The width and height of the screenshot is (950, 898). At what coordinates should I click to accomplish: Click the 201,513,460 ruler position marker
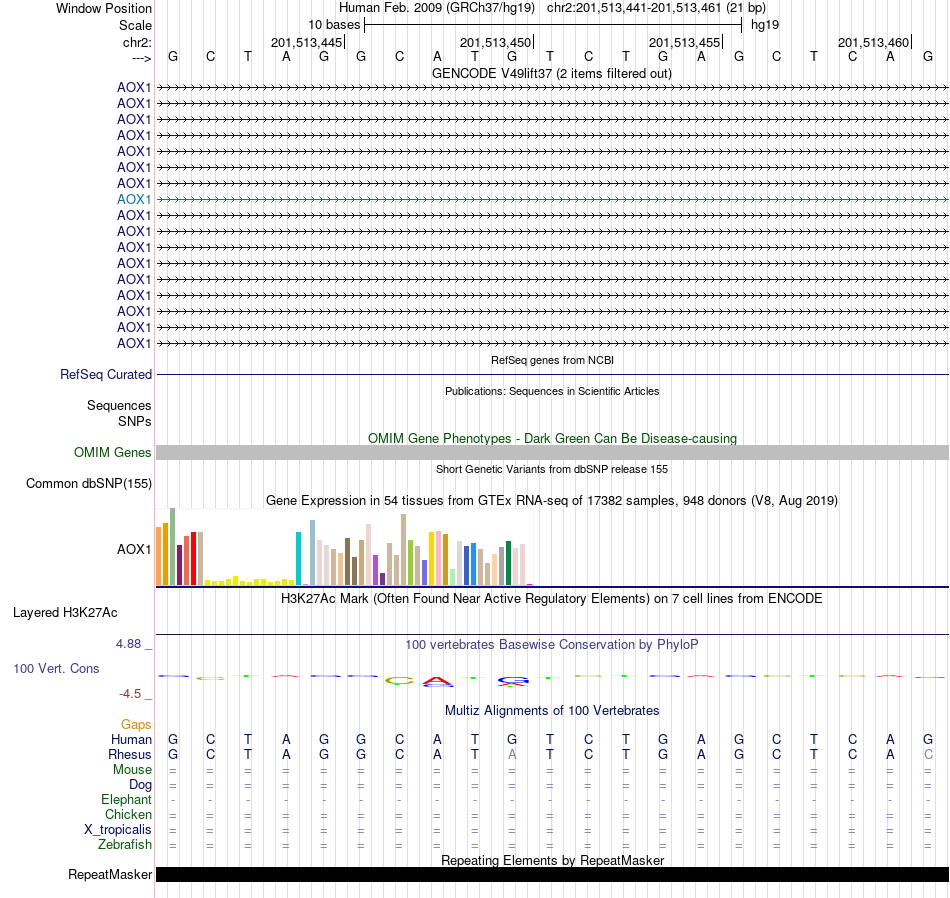tap(874, 42)
